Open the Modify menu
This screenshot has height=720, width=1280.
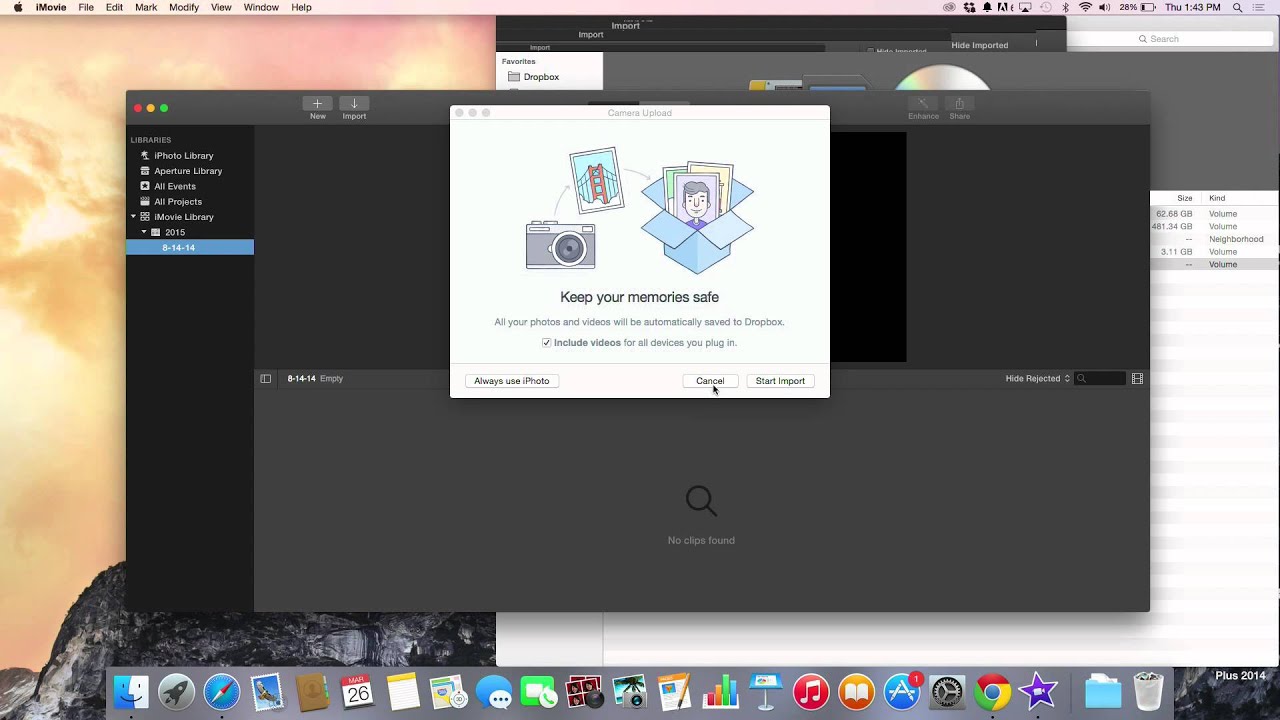[184, 7]
